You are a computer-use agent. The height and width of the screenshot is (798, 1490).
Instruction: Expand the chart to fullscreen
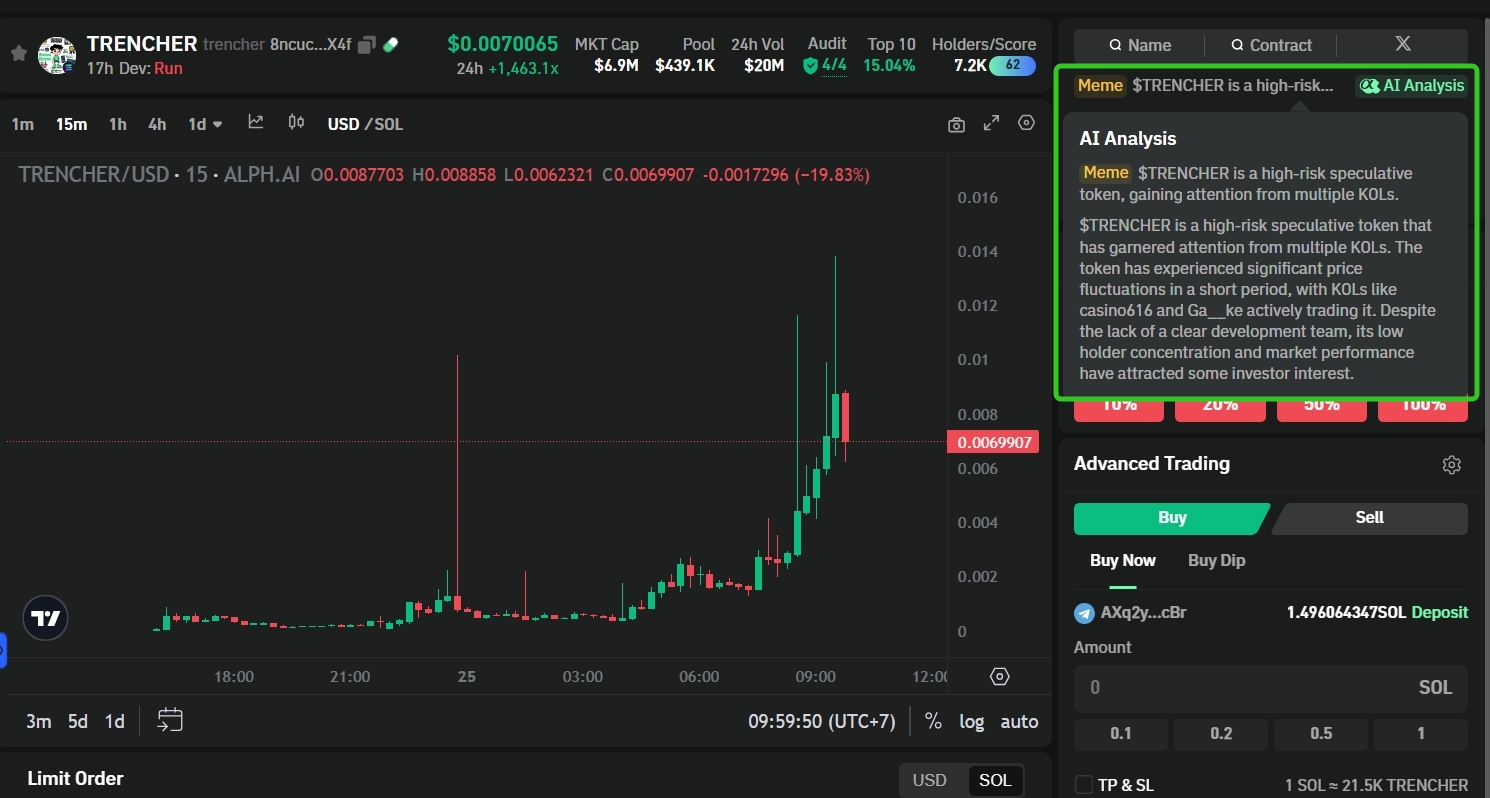click(x=991, y=123)
